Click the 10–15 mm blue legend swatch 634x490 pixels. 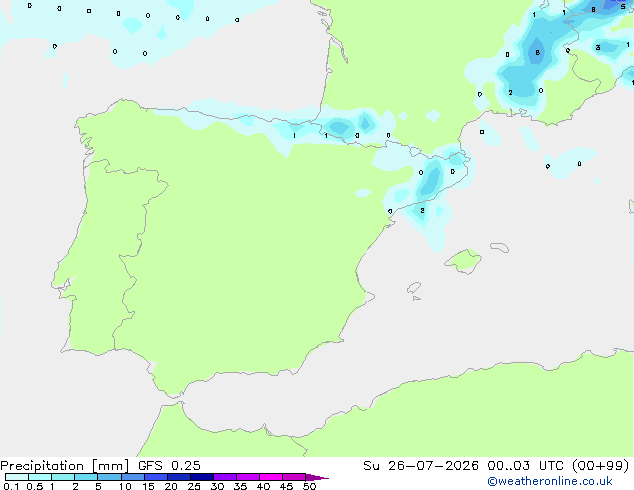coord(133,477)
